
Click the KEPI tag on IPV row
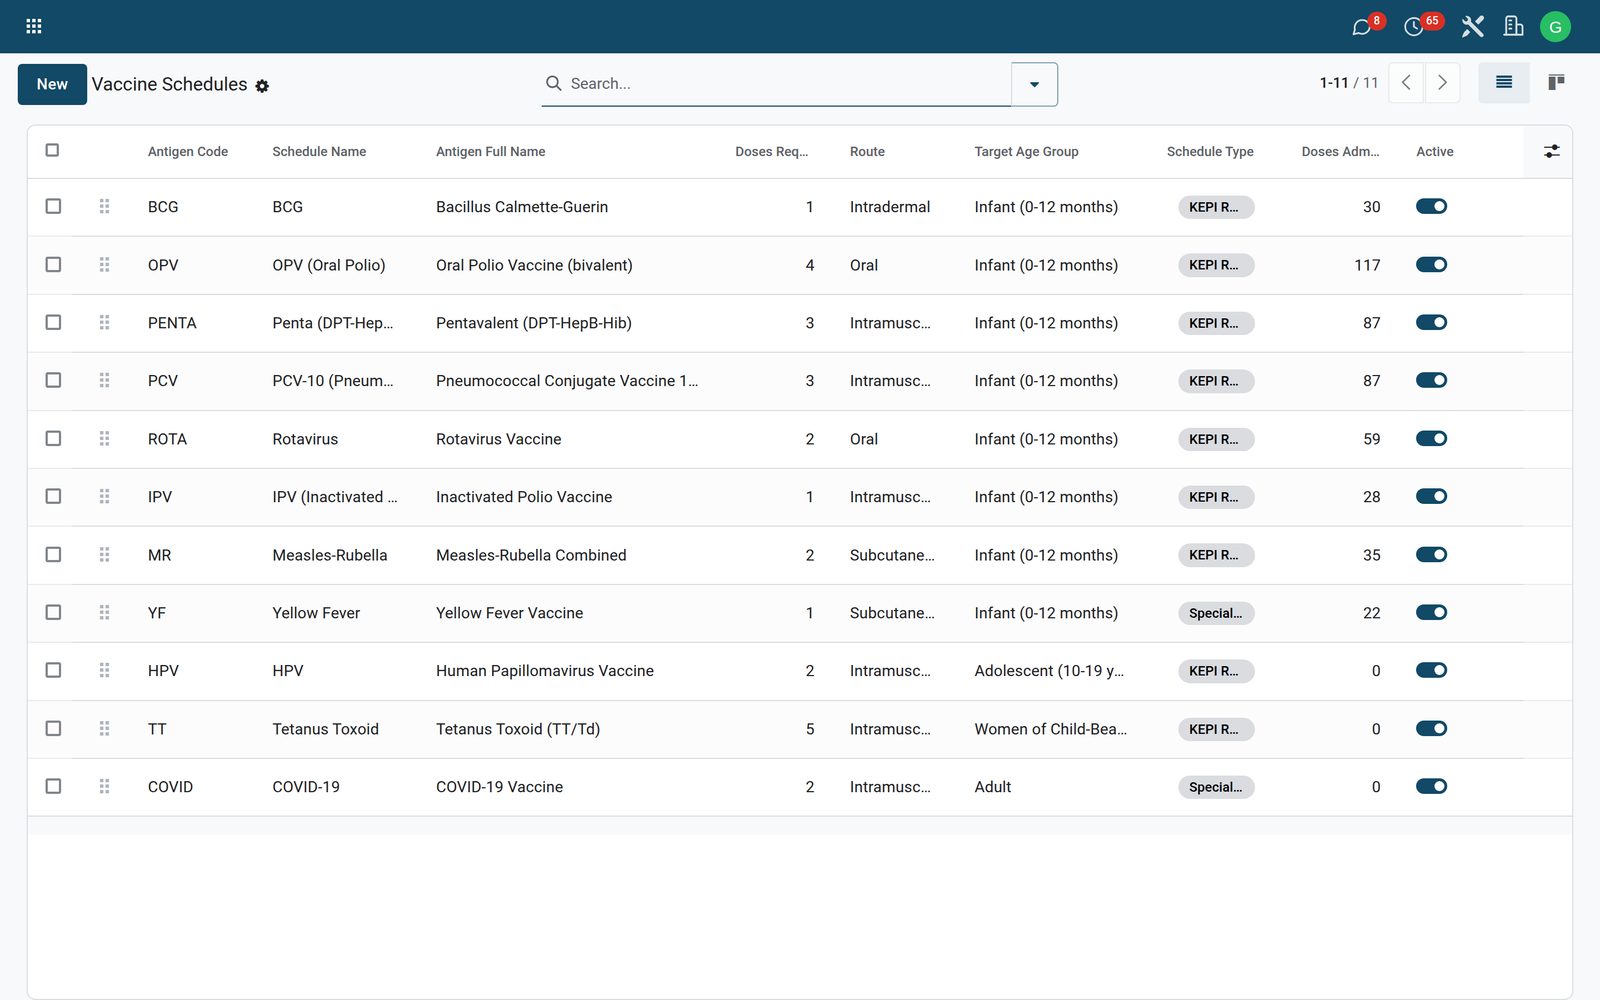pos(1216,497)
